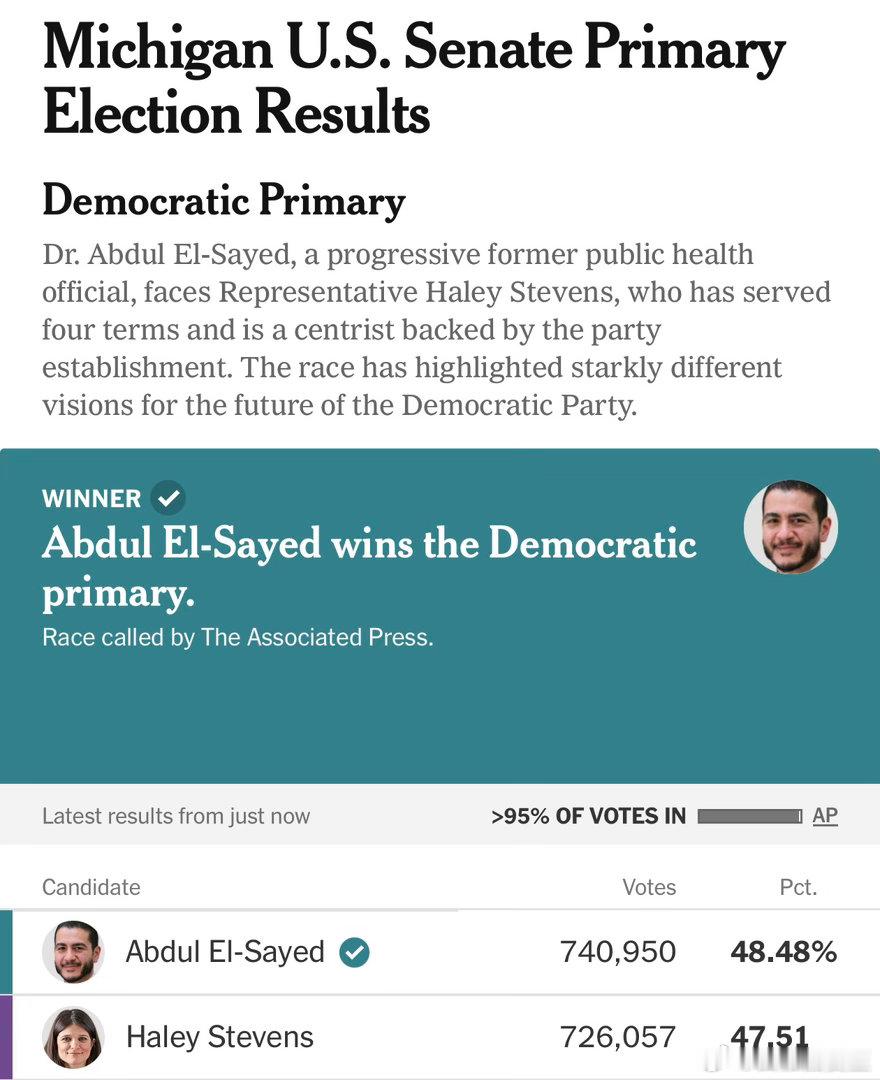
Task: Click the Pct. column header
Action: point(798,887)
